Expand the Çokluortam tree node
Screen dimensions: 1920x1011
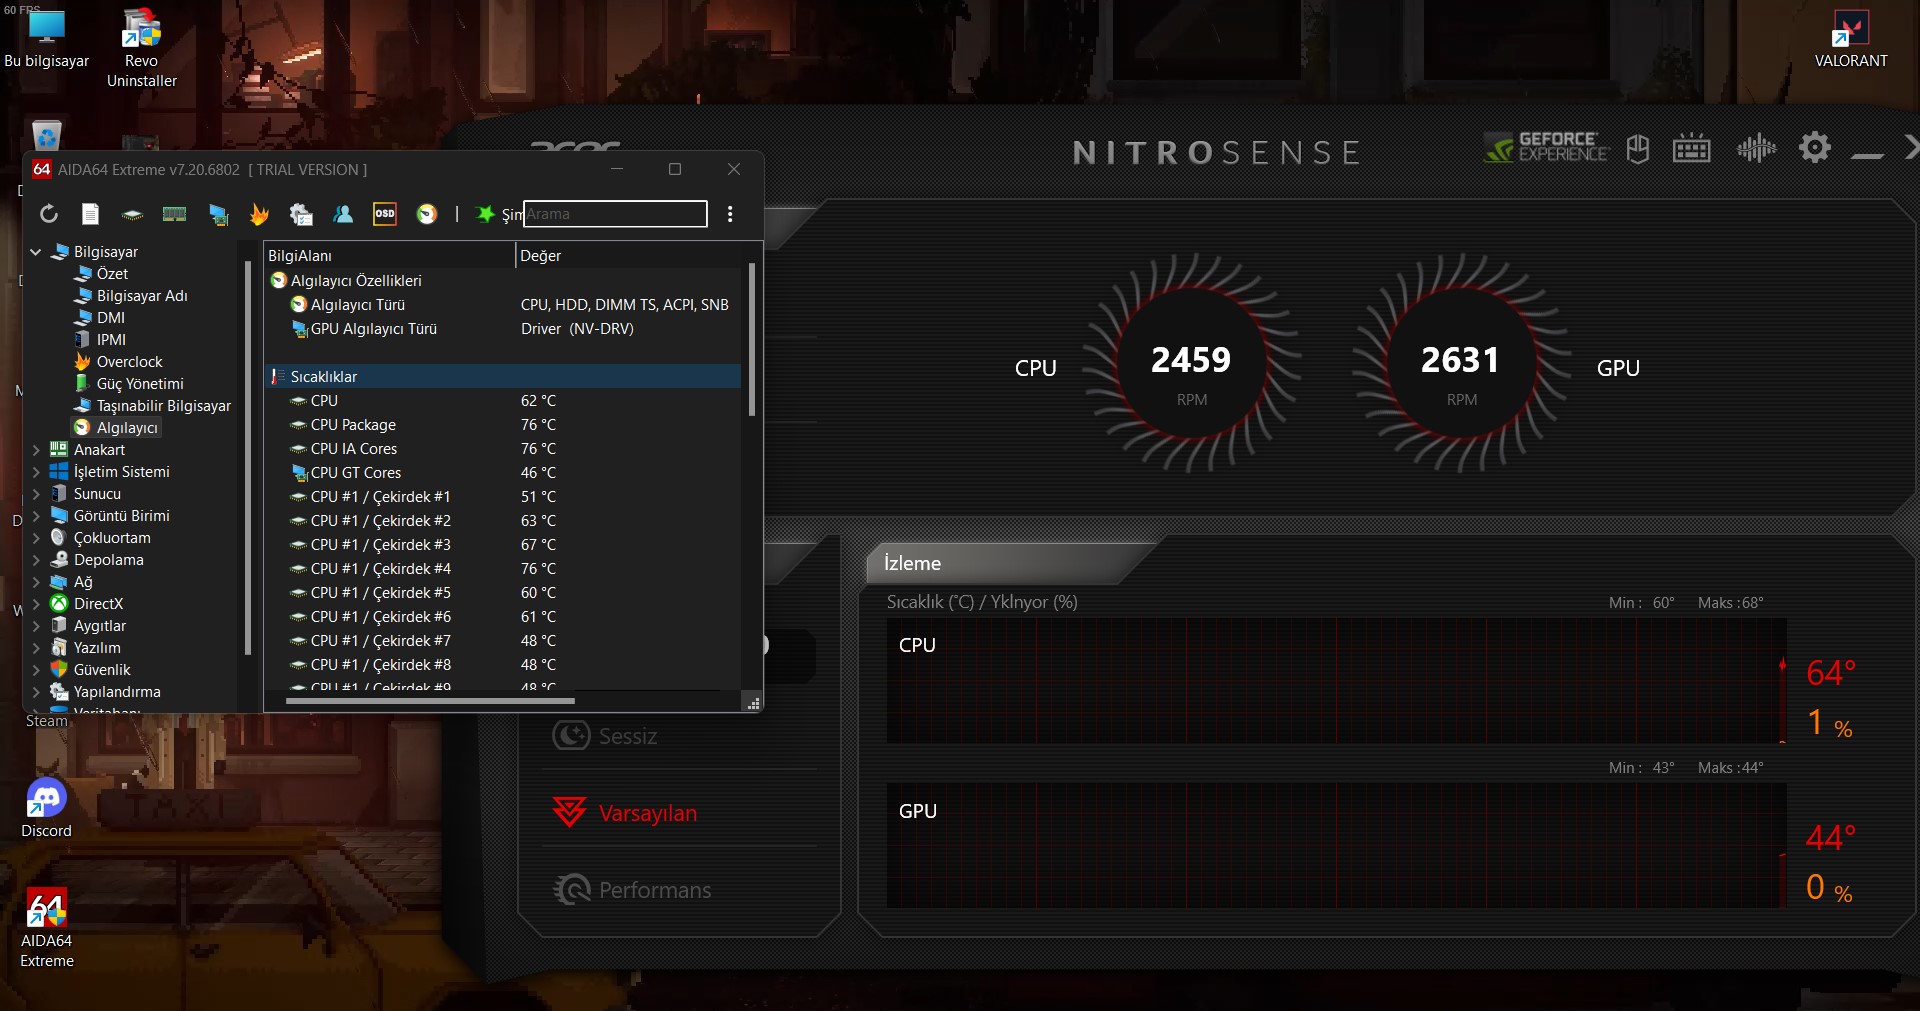point(36,538)
